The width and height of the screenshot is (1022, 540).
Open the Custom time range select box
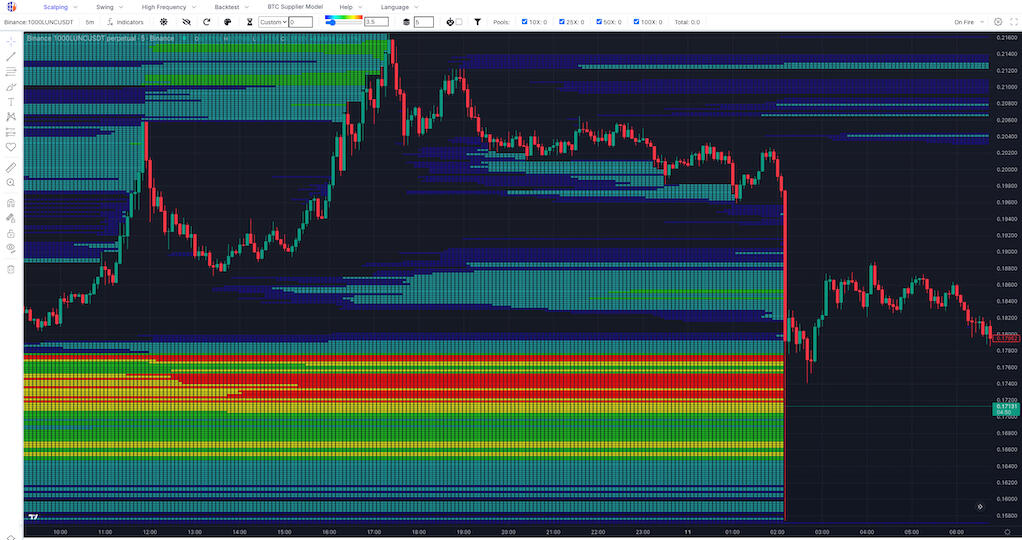click(273, 22)
